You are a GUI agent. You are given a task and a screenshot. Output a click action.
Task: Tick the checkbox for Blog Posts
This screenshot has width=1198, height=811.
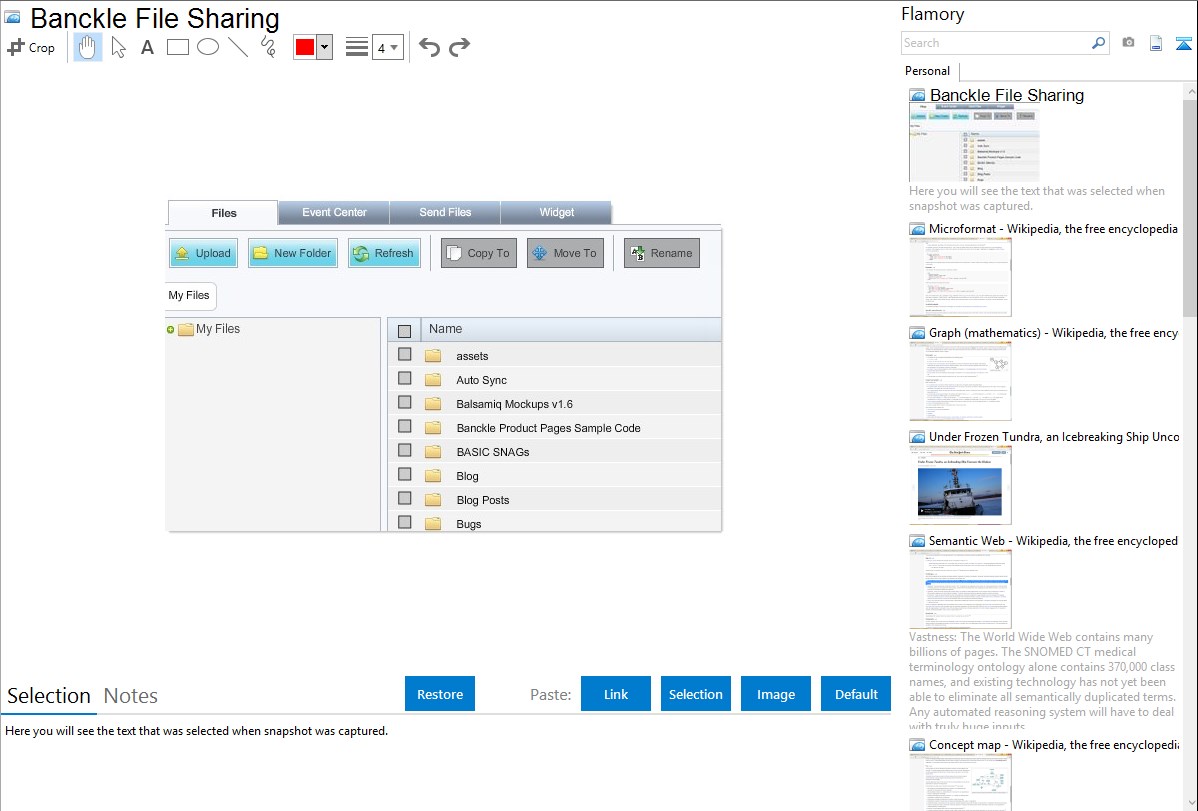pyautogui.click(x=404, y=498)
